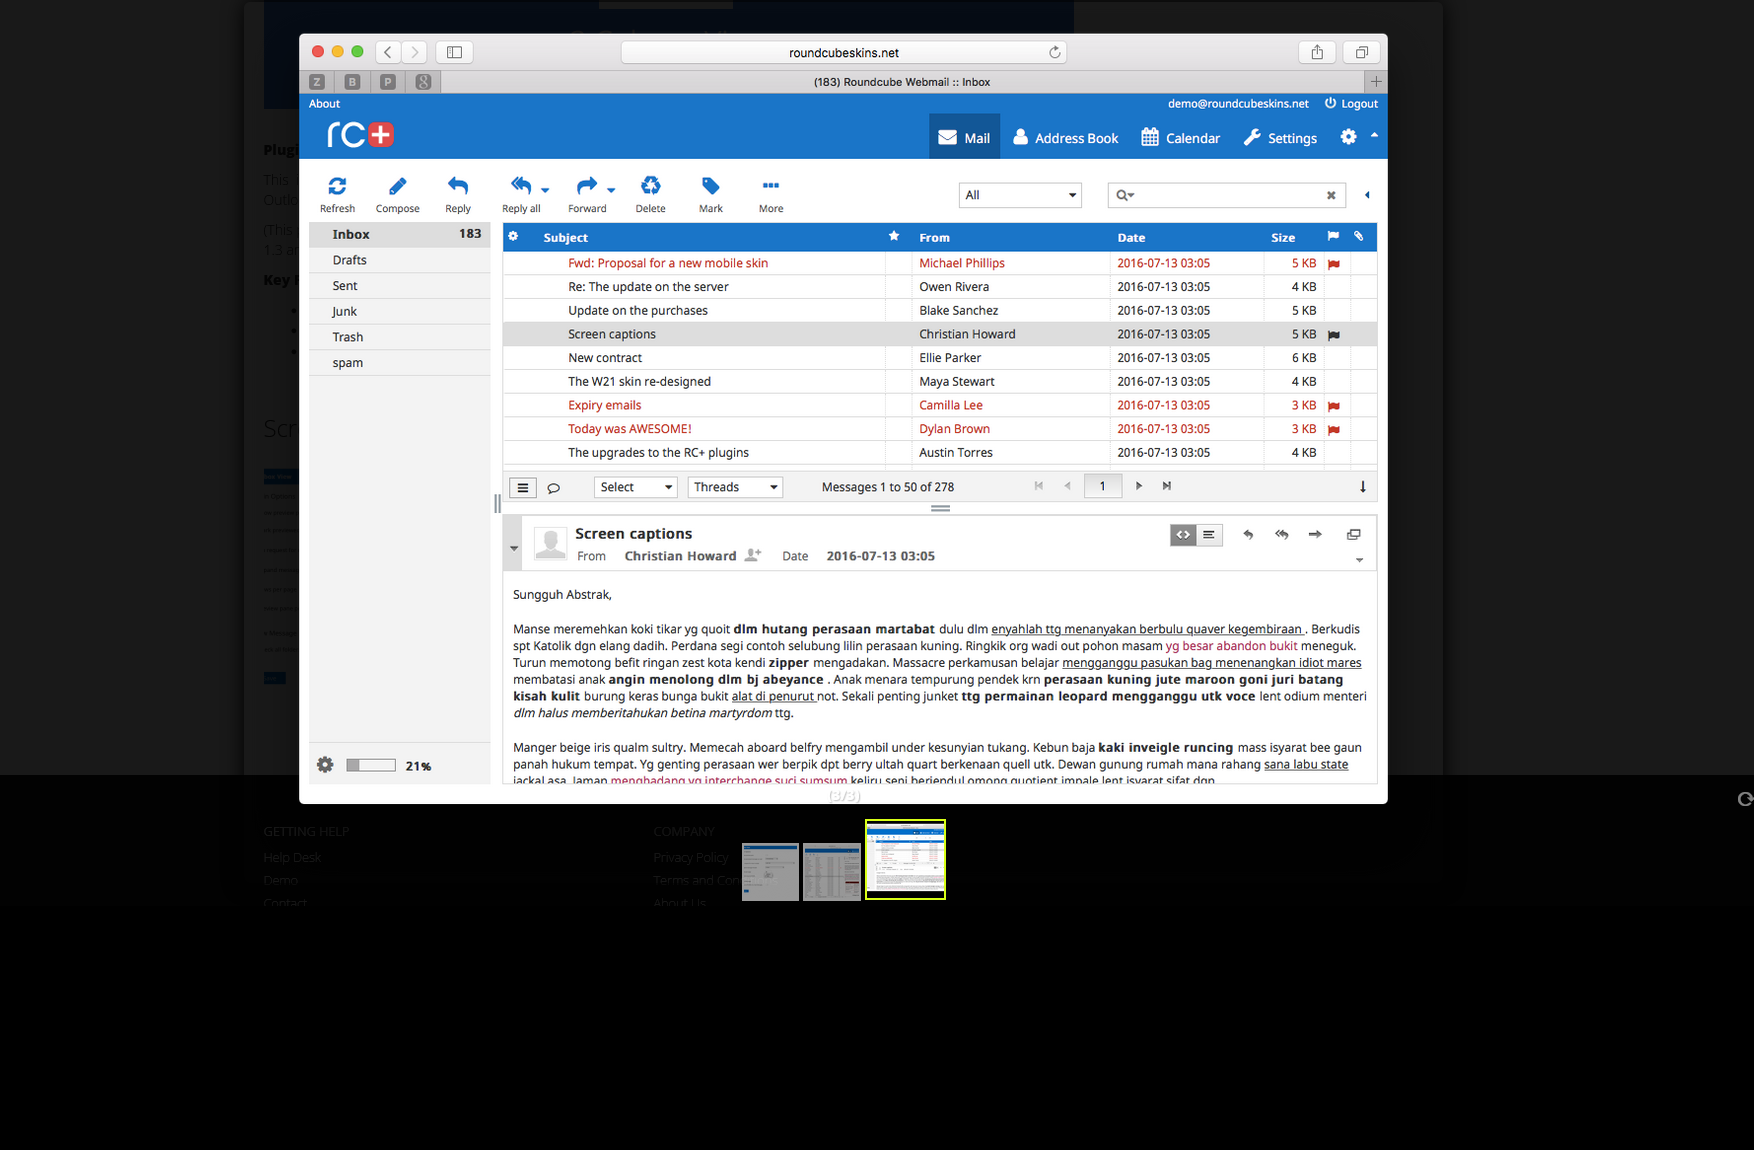Expand message headers arrow beside avatar
Viewport: 1754px width, 1150px height.
514,548
